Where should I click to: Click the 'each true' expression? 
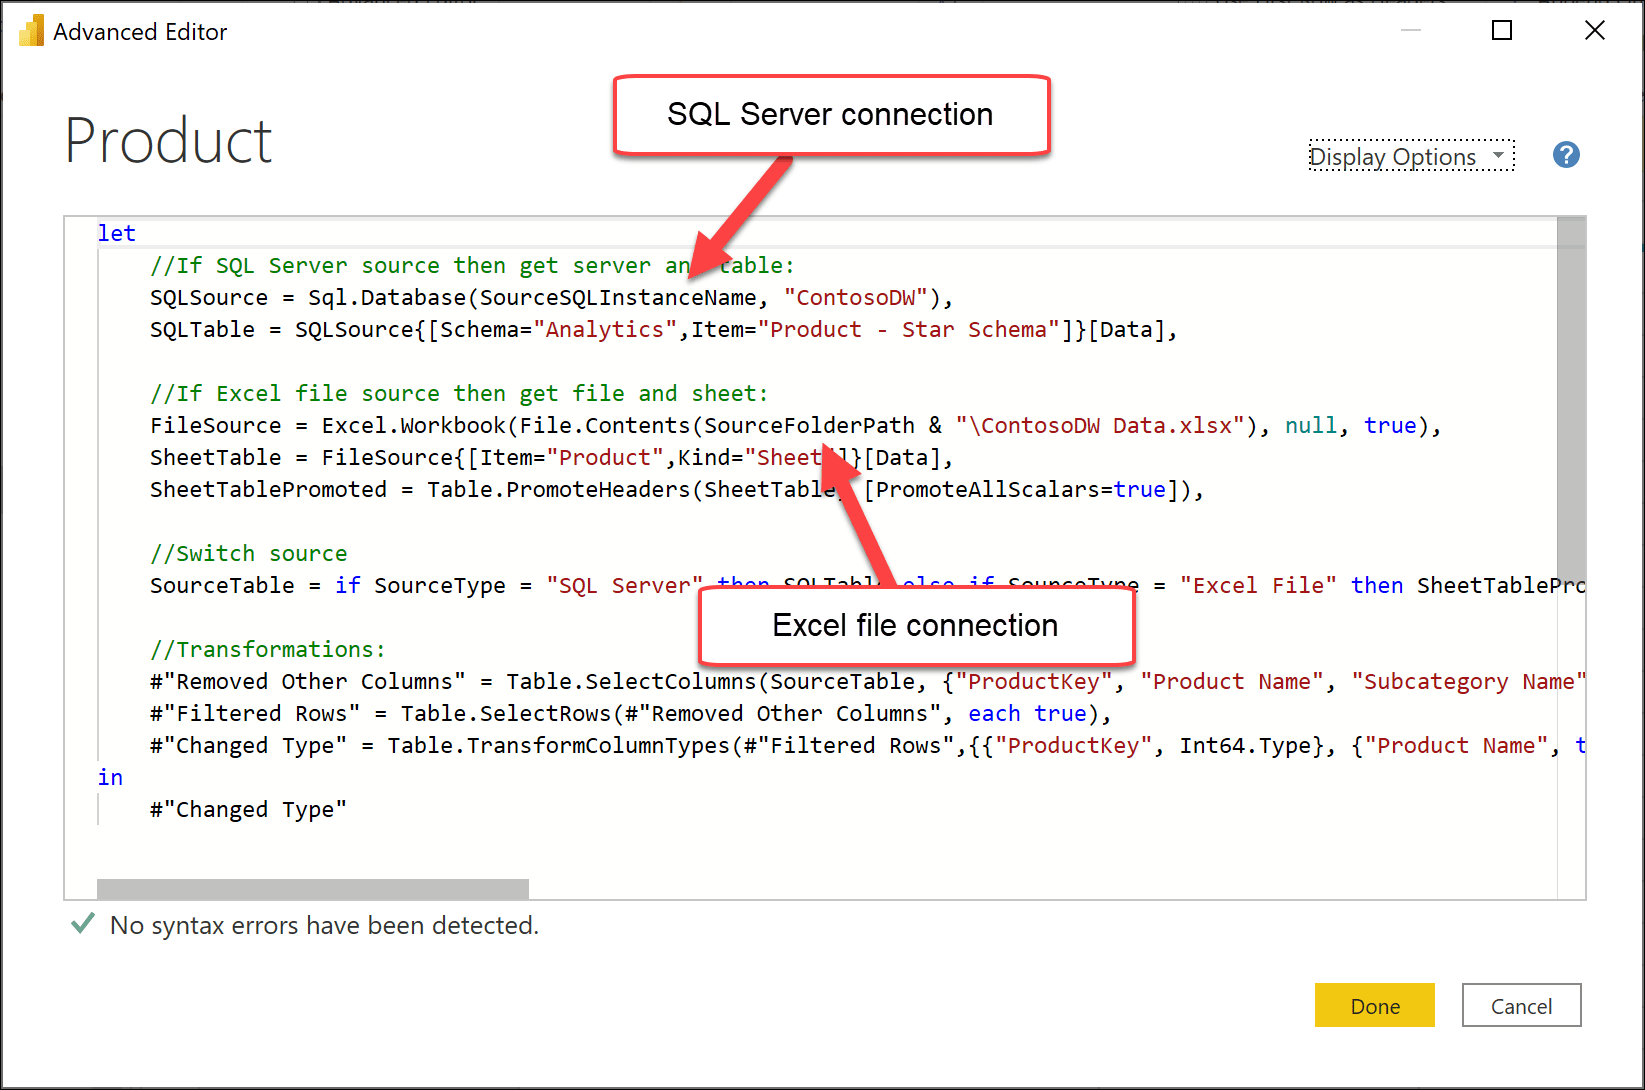point(1027,713)
